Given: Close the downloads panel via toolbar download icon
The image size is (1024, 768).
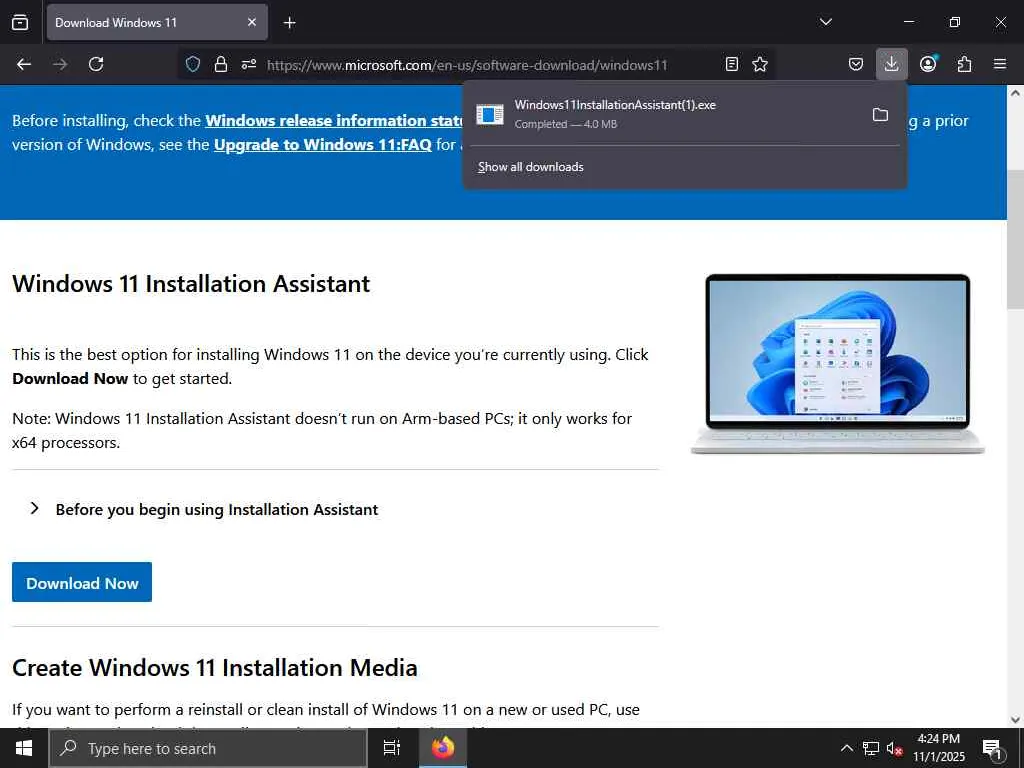Looking at the screenshot, I should [891, 64].
